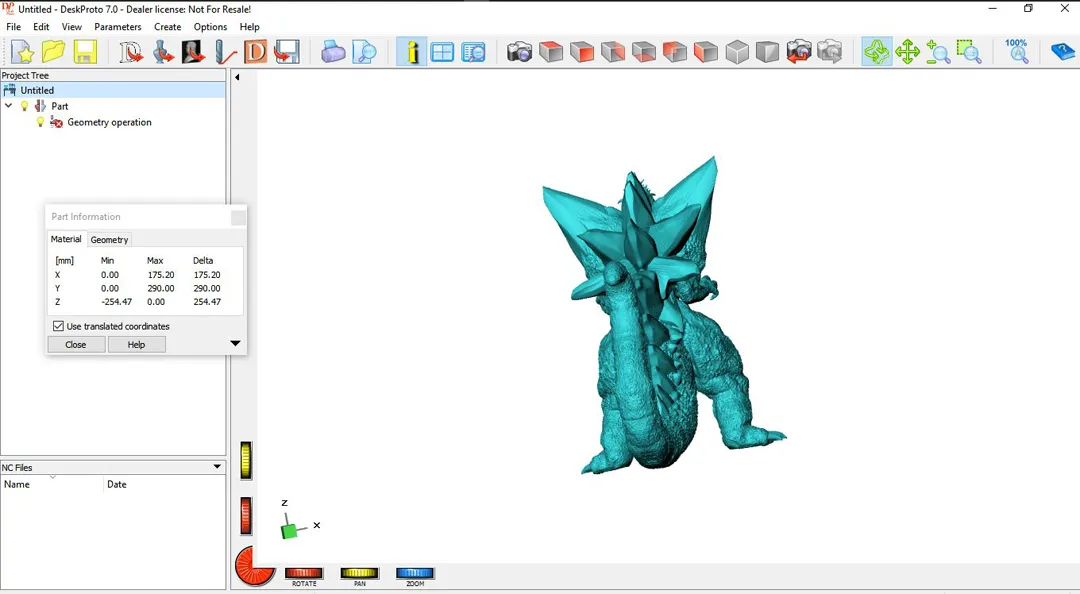The image size is (1080, 594).
Task: Open the Parameters menu
Action: (x=118, y=27)
